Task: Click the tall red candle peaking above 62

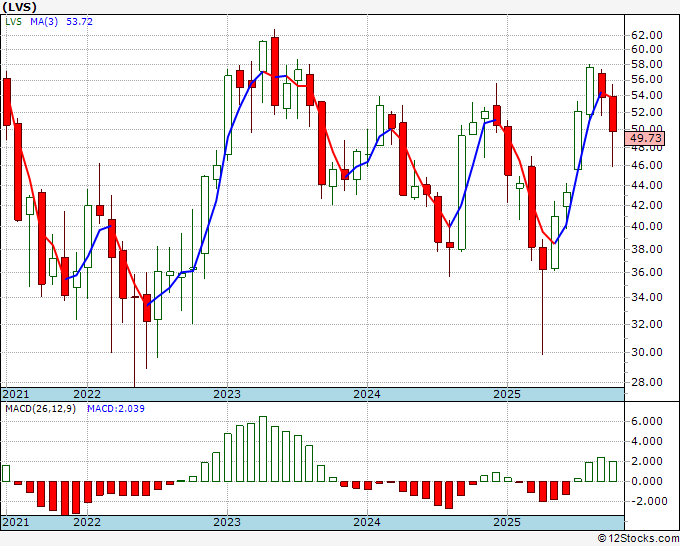Action: 275,71
